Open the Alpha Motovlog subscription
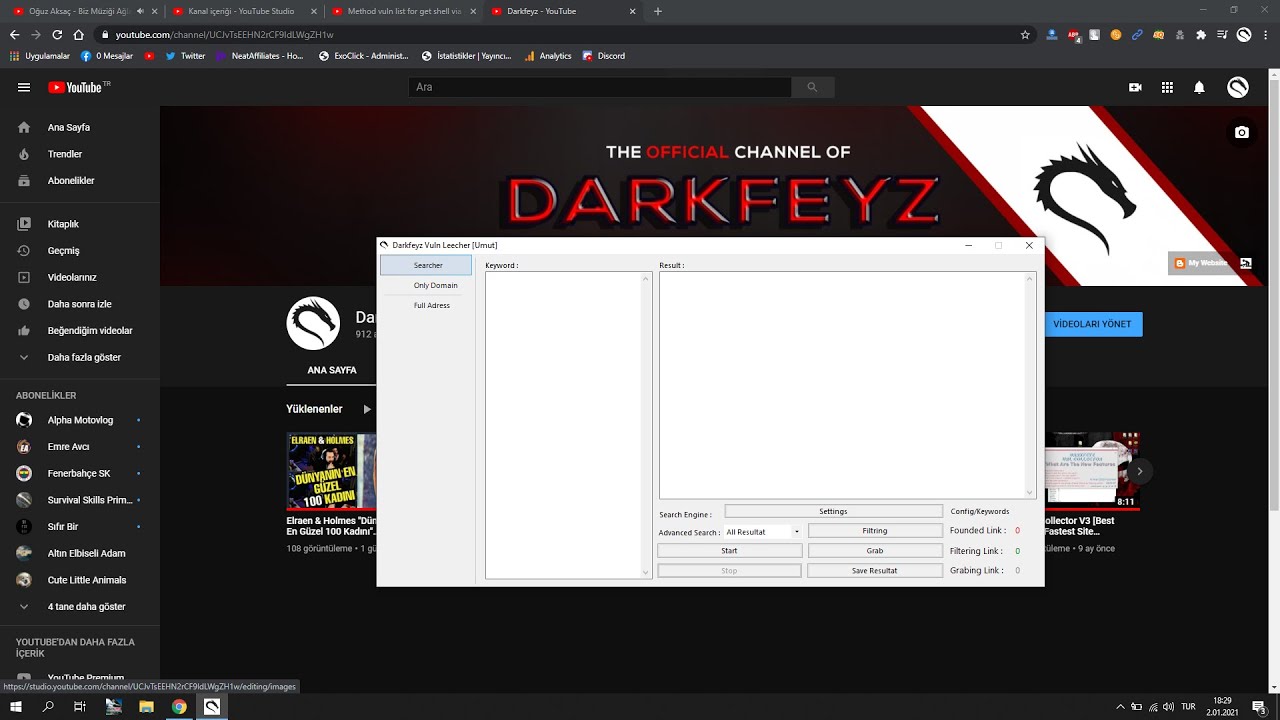 [80, 420]
